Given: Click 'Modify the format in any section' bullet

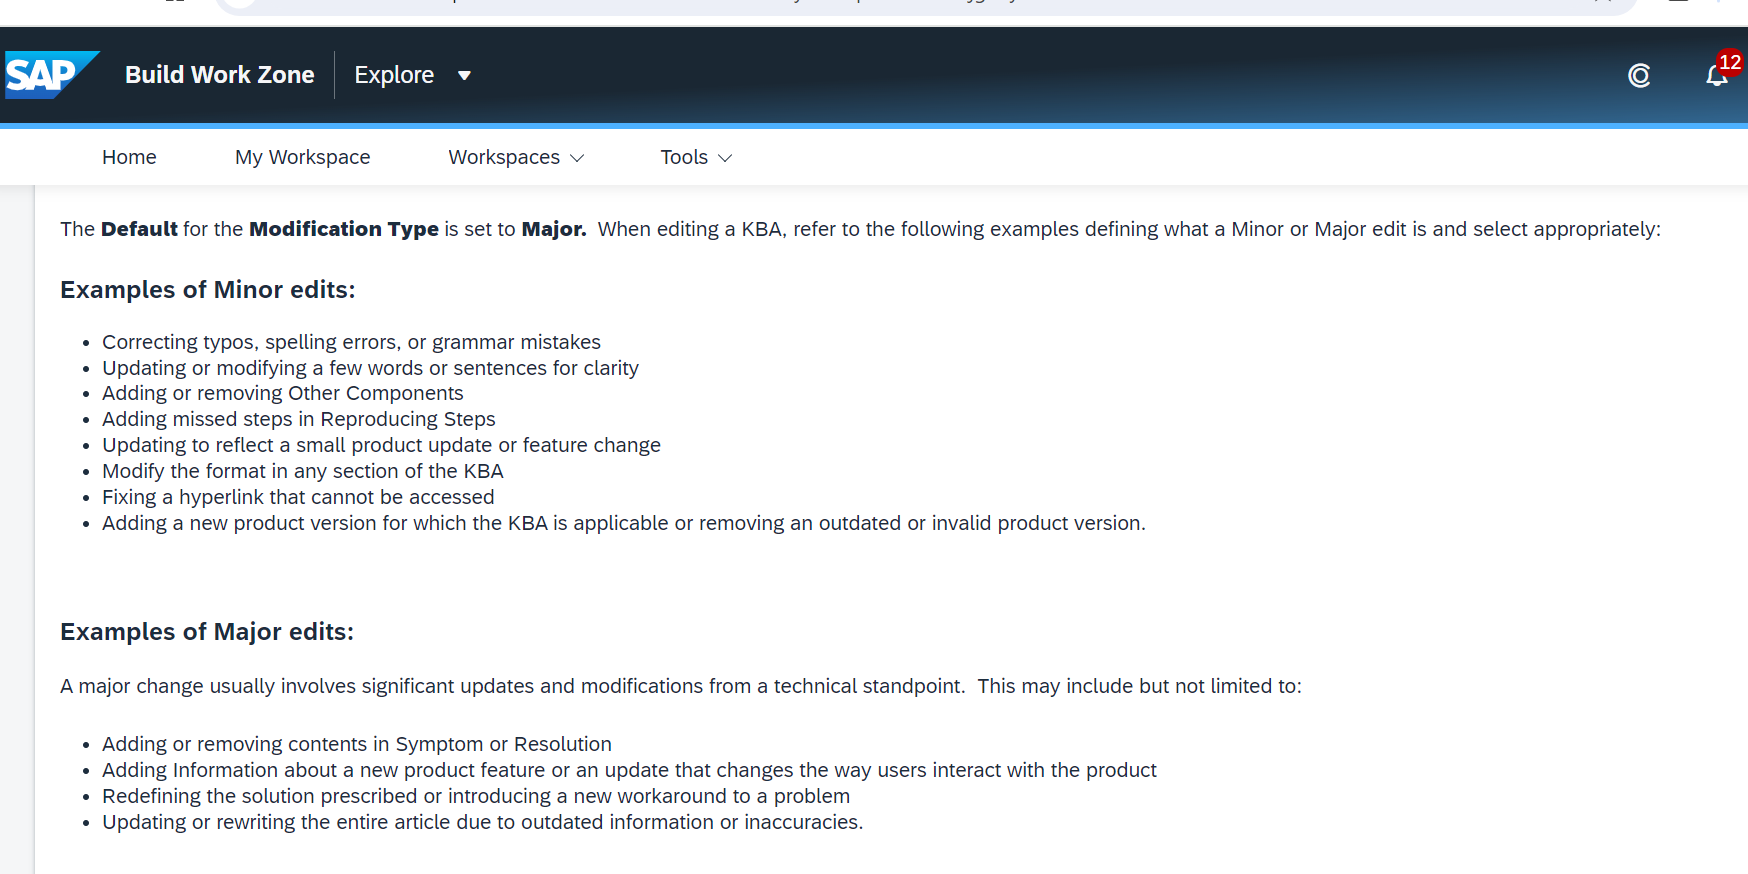Looking at the screenshot, I should click(x=302, y=471).
